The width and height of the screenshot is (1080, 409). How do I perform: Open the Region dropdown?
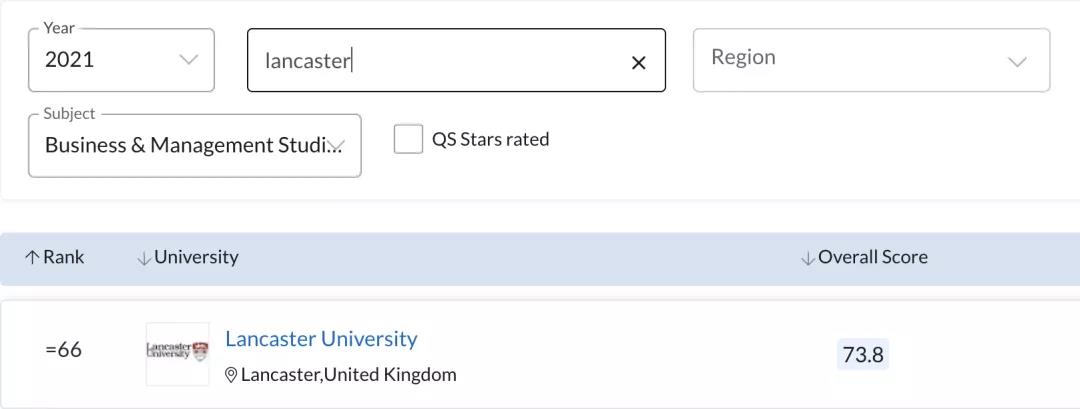[x=871, y=60]
